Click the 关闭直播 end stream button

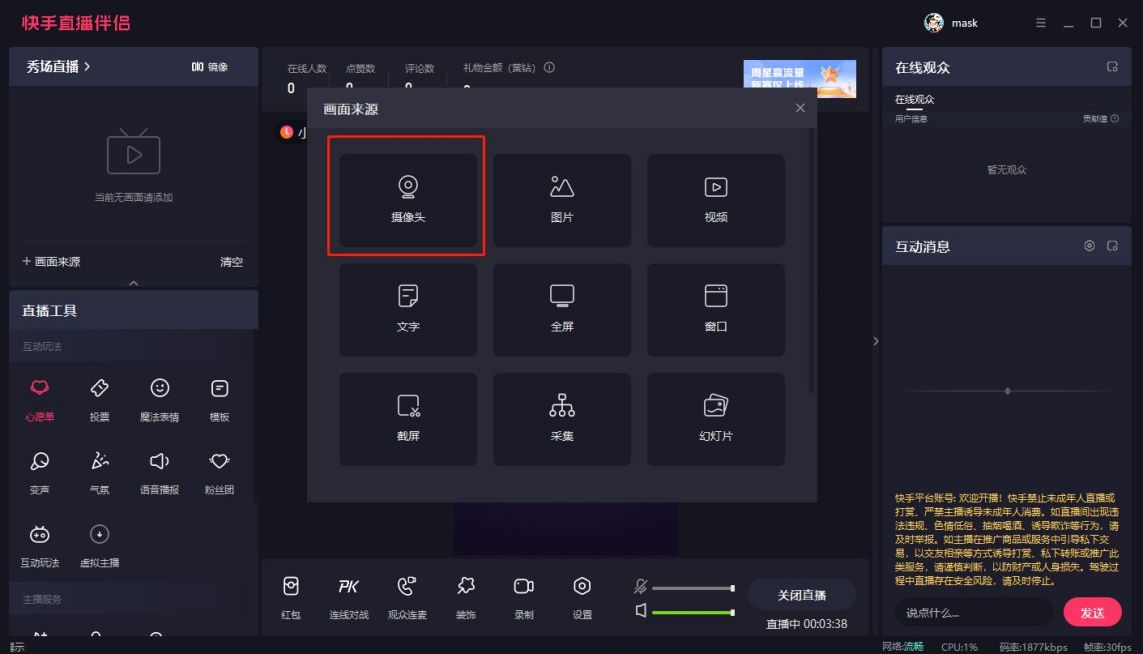[x=801, y=595]
